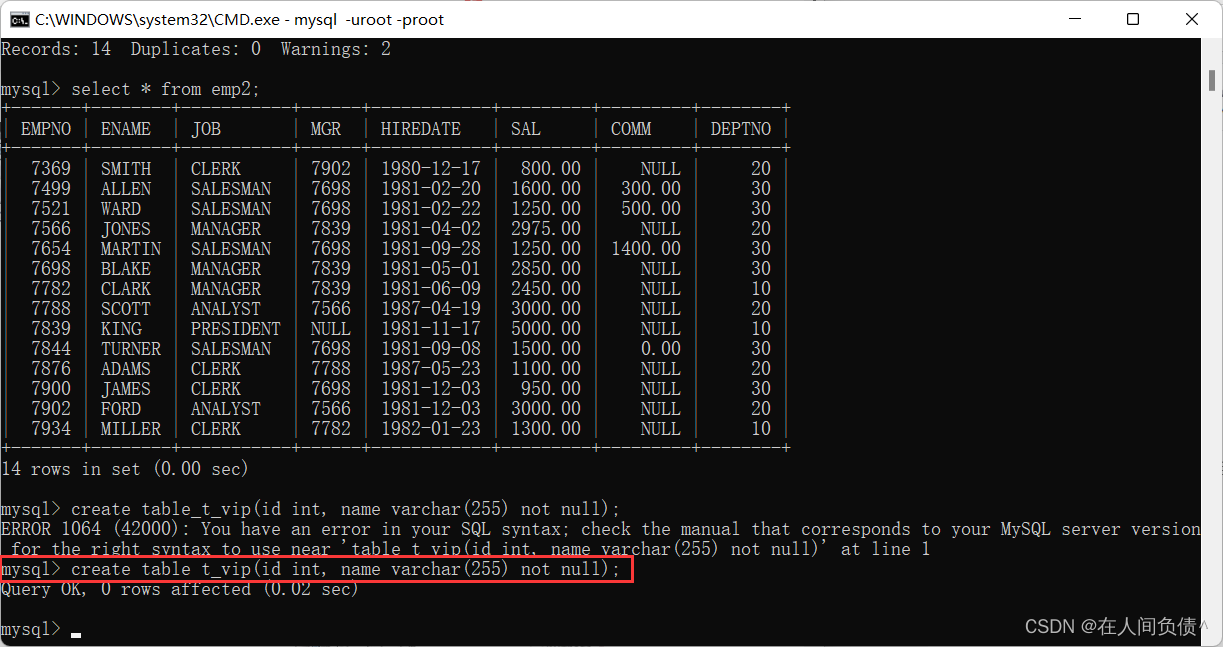The image size is (1223, 647).
Task: Click the NULL manager value for KING
Action: (x=331, y=329)
